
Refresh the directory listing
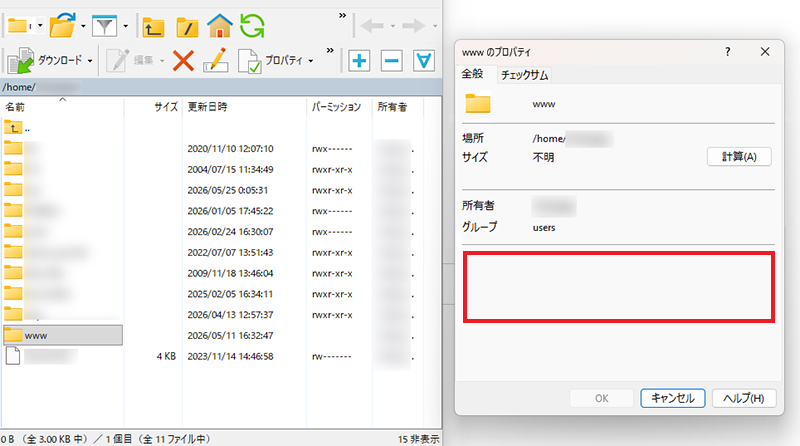click(x=253, y=26)
